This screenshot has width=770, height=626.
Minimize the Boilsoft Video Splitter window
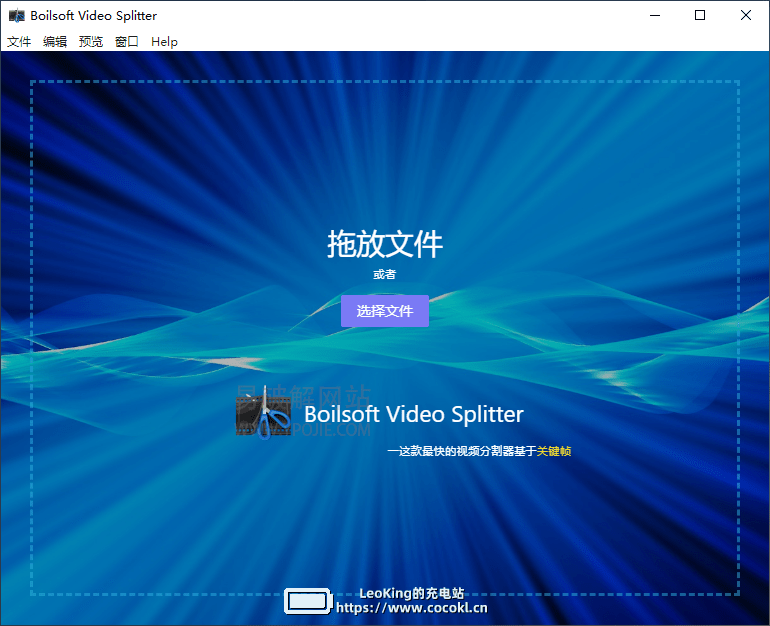coord(655,15)
